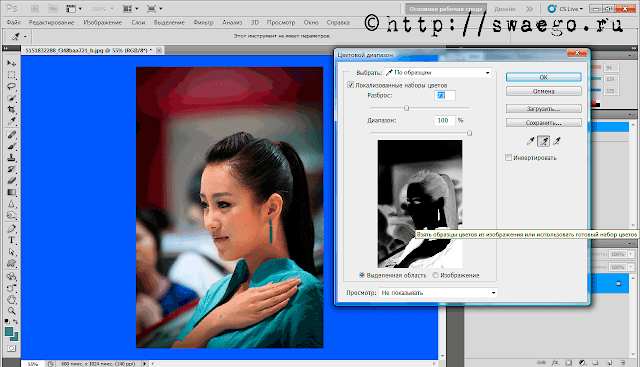Click the Сохранить... button
Screen dimensions: 640x367
pos(543,122)
